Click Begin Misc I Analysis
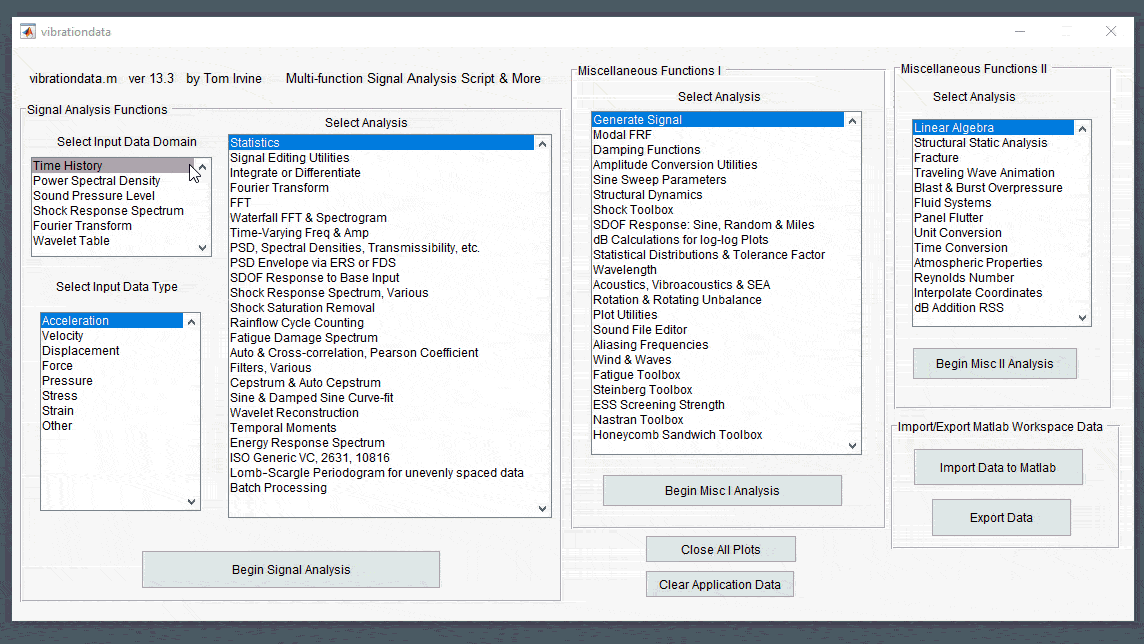 tap(722, 490)
